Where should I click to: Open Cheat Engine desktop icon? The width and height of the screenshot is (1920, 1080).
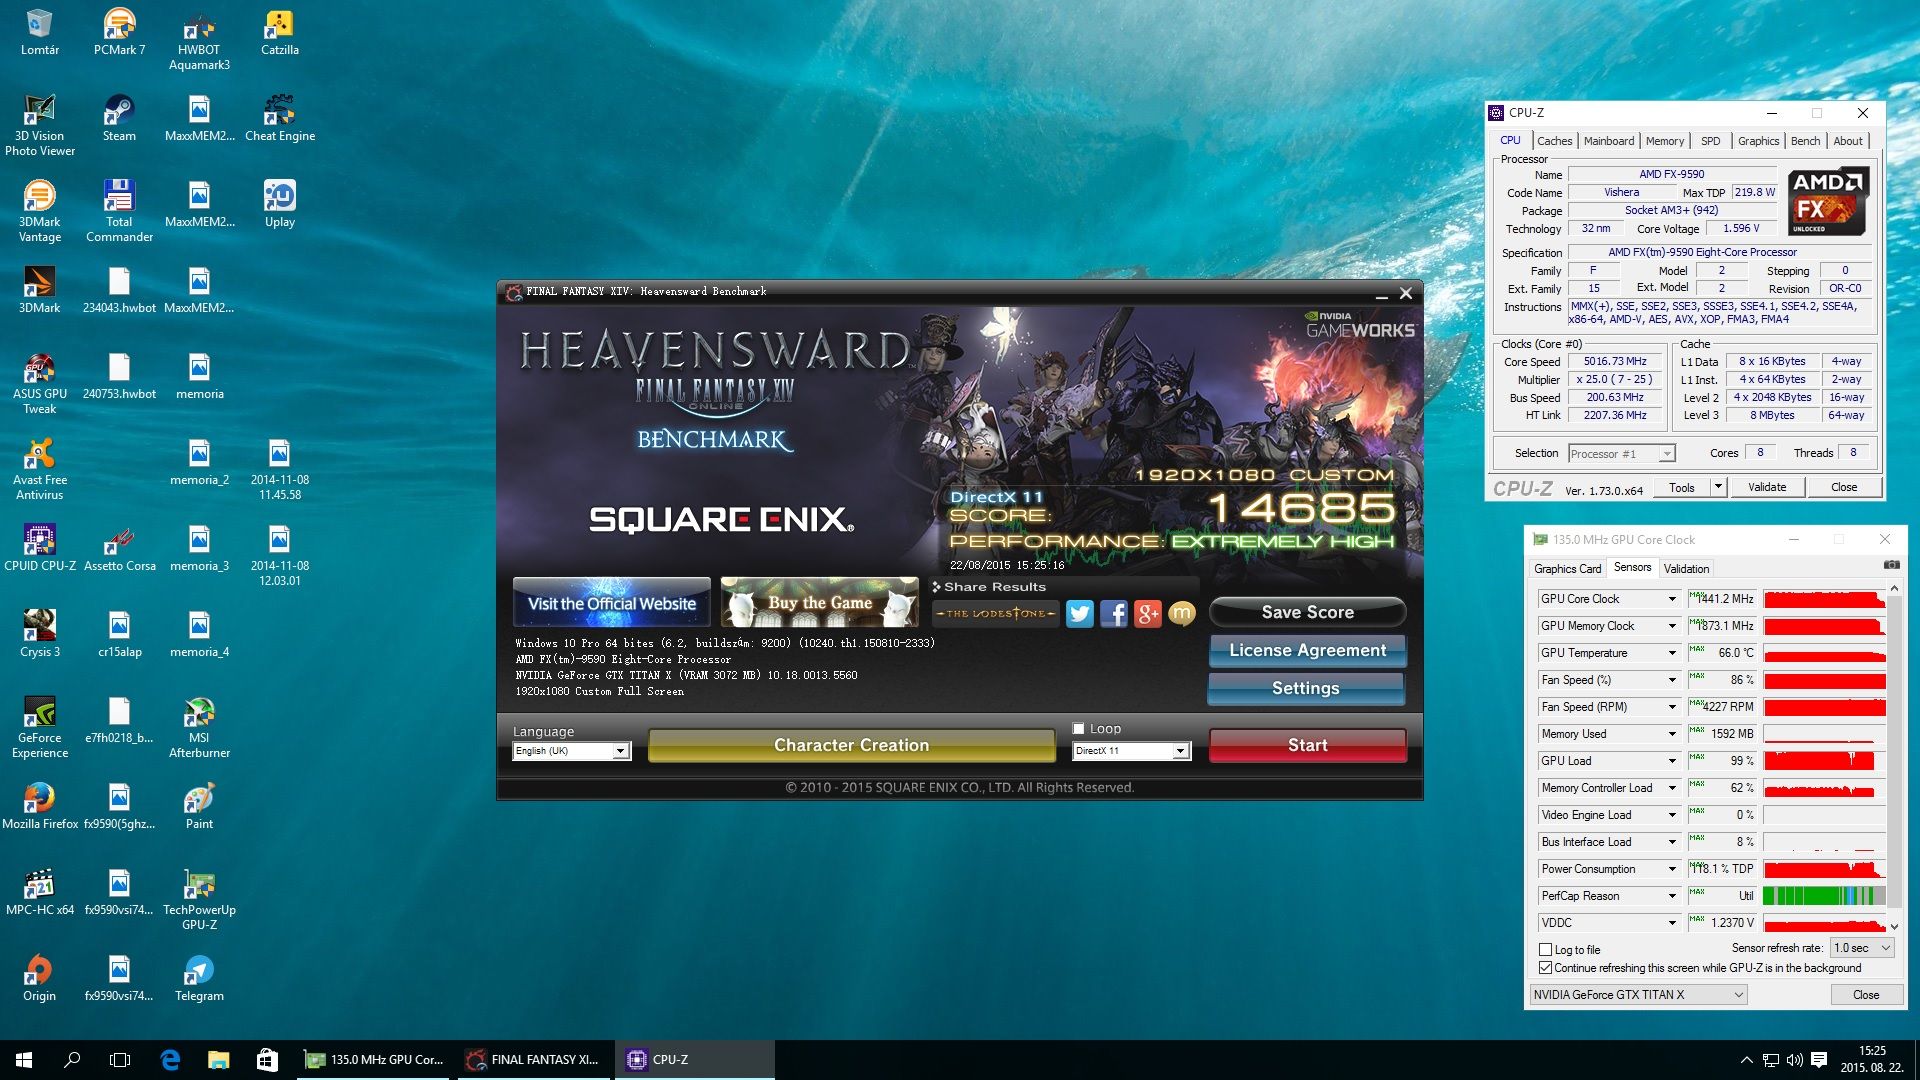[279, 118]
